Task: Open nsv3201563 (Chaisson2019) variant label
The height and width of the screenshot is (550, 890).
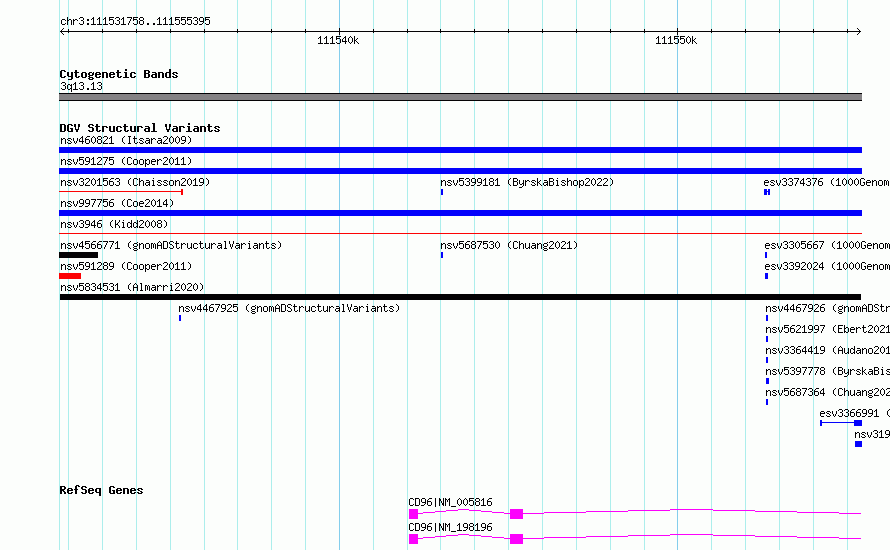Action: pos(135,182)
